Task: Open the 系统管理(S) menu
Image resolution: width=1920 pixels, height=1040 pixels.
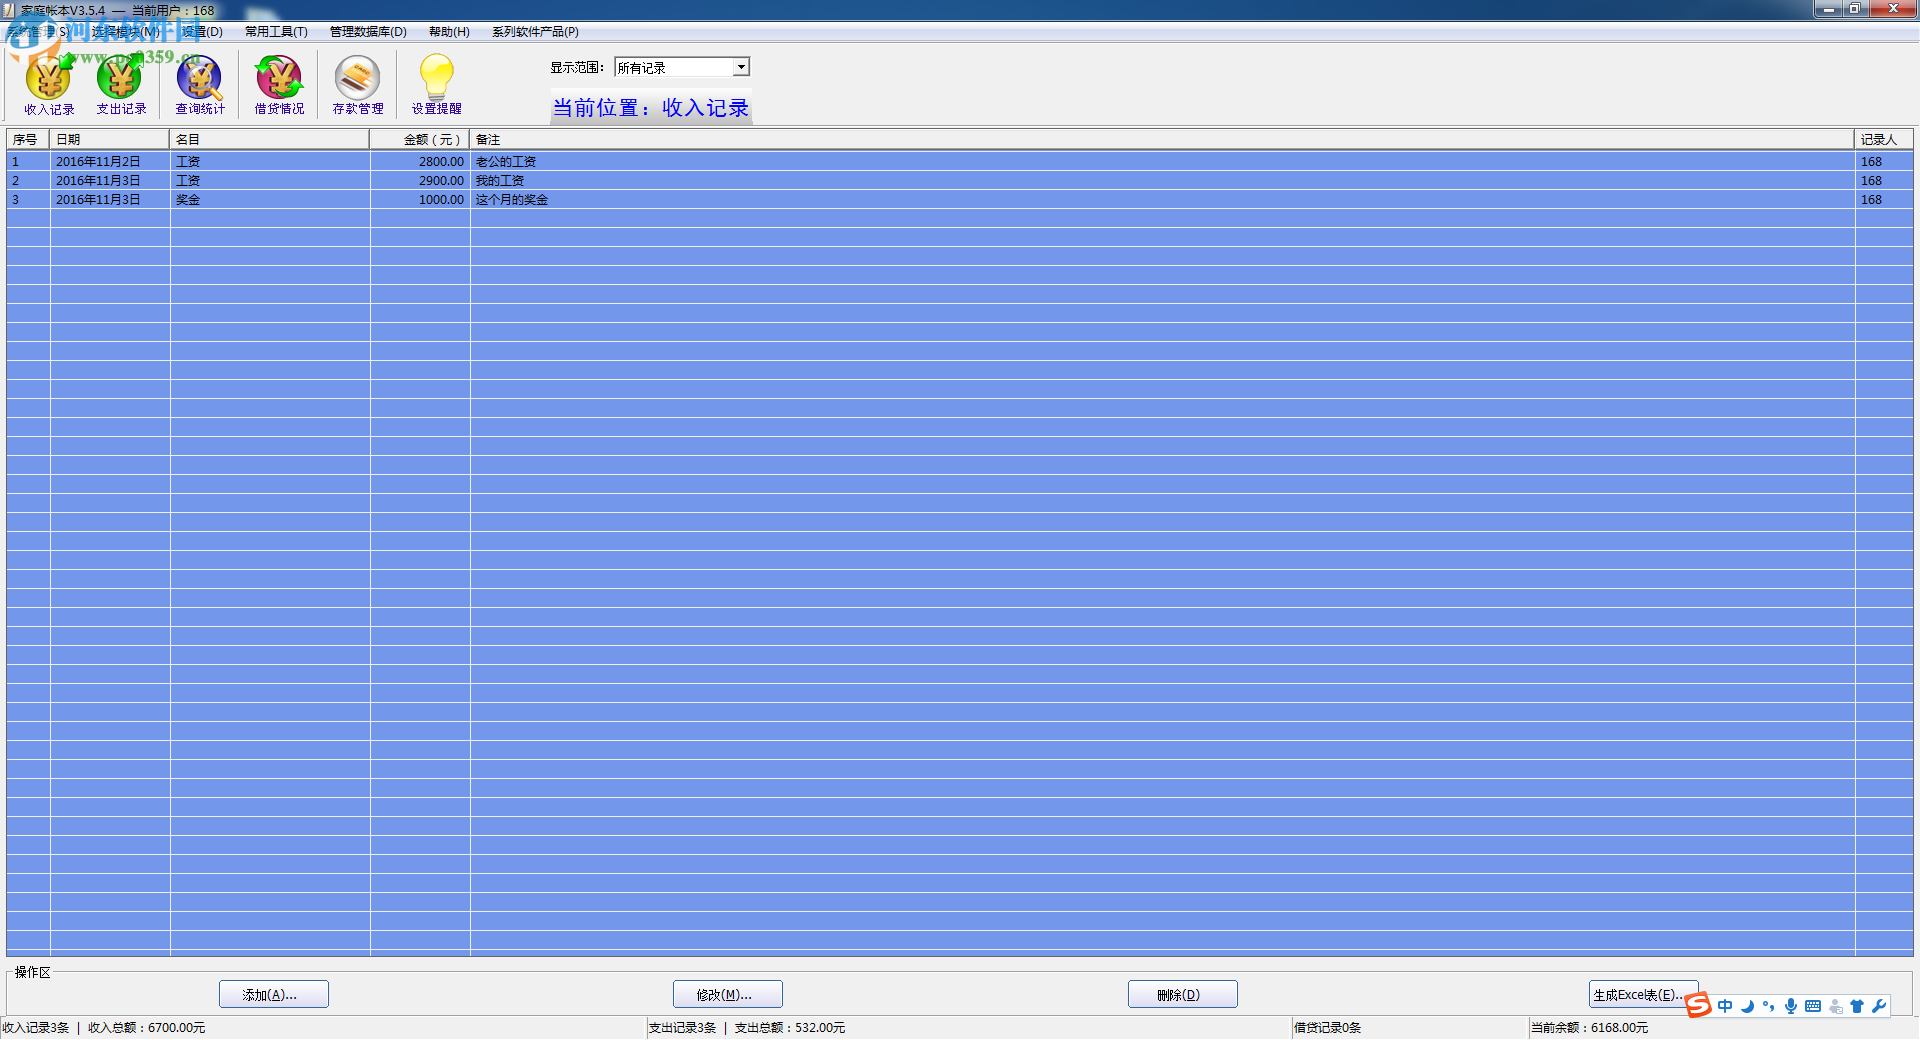Action: pos(38,32)
